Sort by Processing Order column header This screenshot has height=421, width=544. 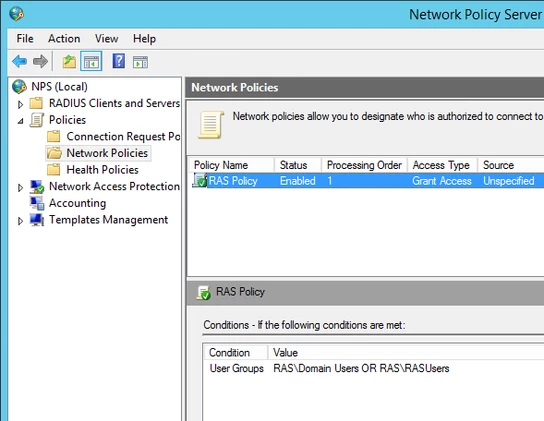pyautogui.click(x=364, y=165)
